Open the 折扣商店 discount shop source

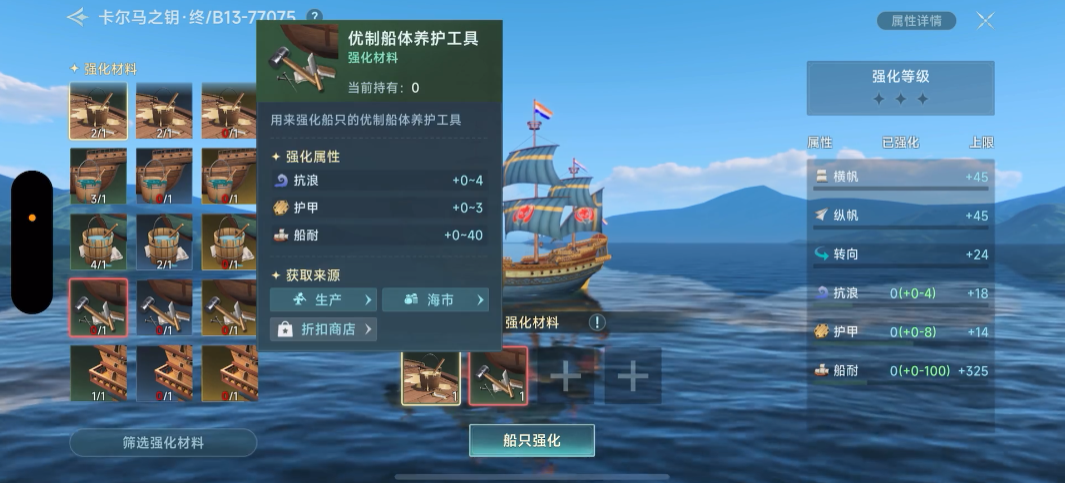point(323,329)
